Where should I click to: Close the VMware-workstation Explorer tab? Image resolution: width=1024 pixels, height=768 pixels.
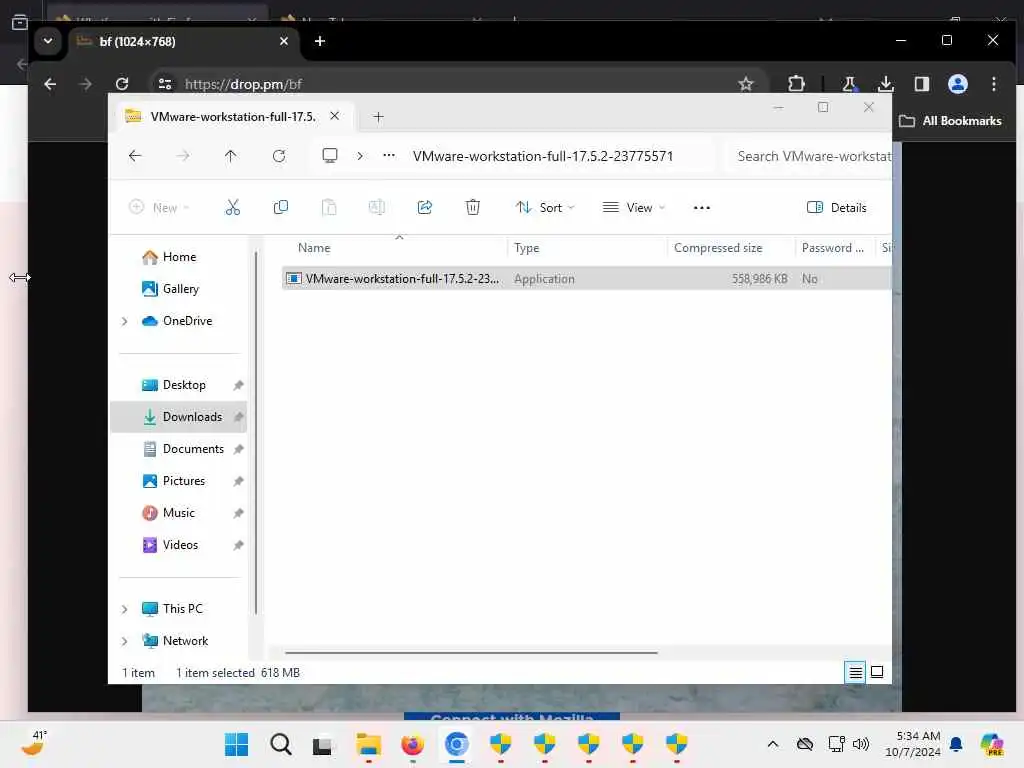point(334,116)
